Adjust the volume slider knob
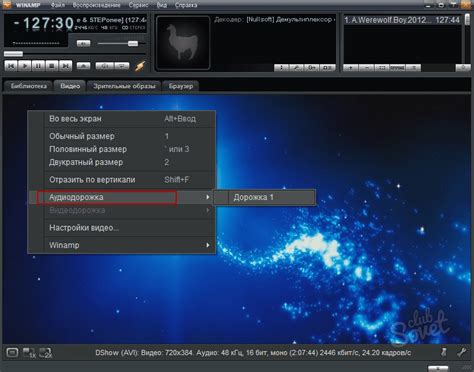Viewport: 474px width, 372px height. (133, 43)
